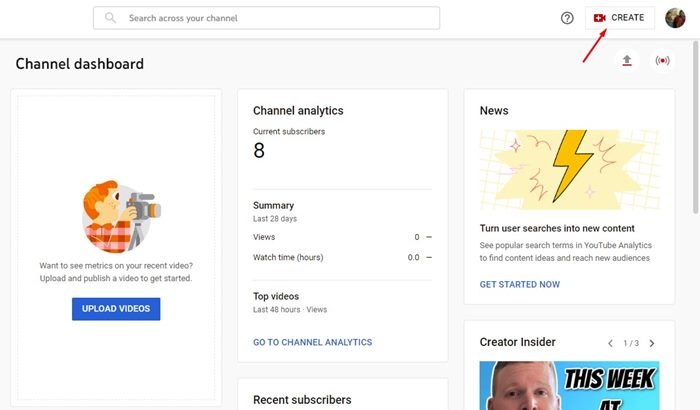Viewport: 700px width, 410px height.
Task: Click the Watch time (hours) label
Action: (x=288, y=257)
